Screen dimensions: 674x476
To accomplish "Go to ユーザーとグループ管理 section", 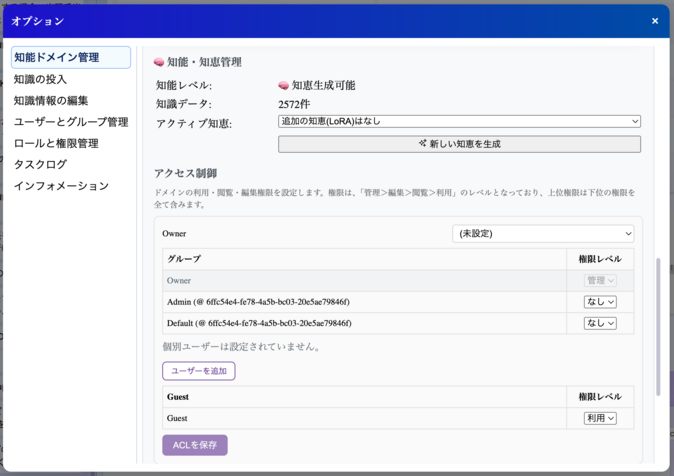I will pos(71,122).
